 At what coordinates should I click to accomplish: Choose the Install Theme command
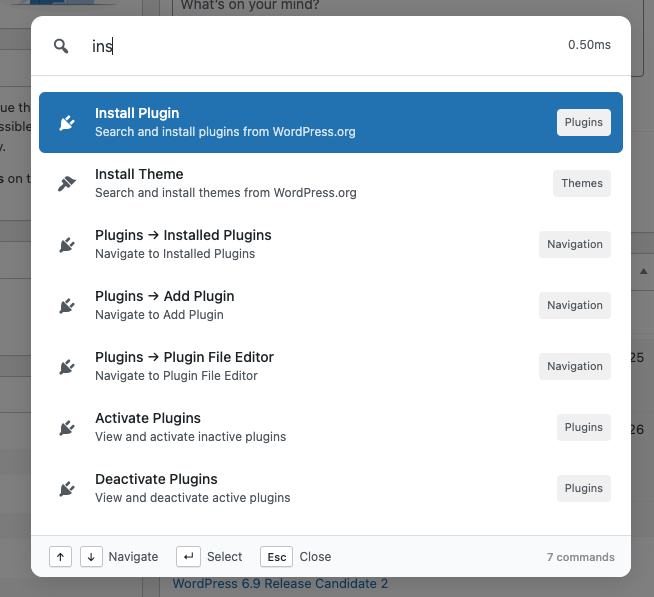tap(300, 184)
